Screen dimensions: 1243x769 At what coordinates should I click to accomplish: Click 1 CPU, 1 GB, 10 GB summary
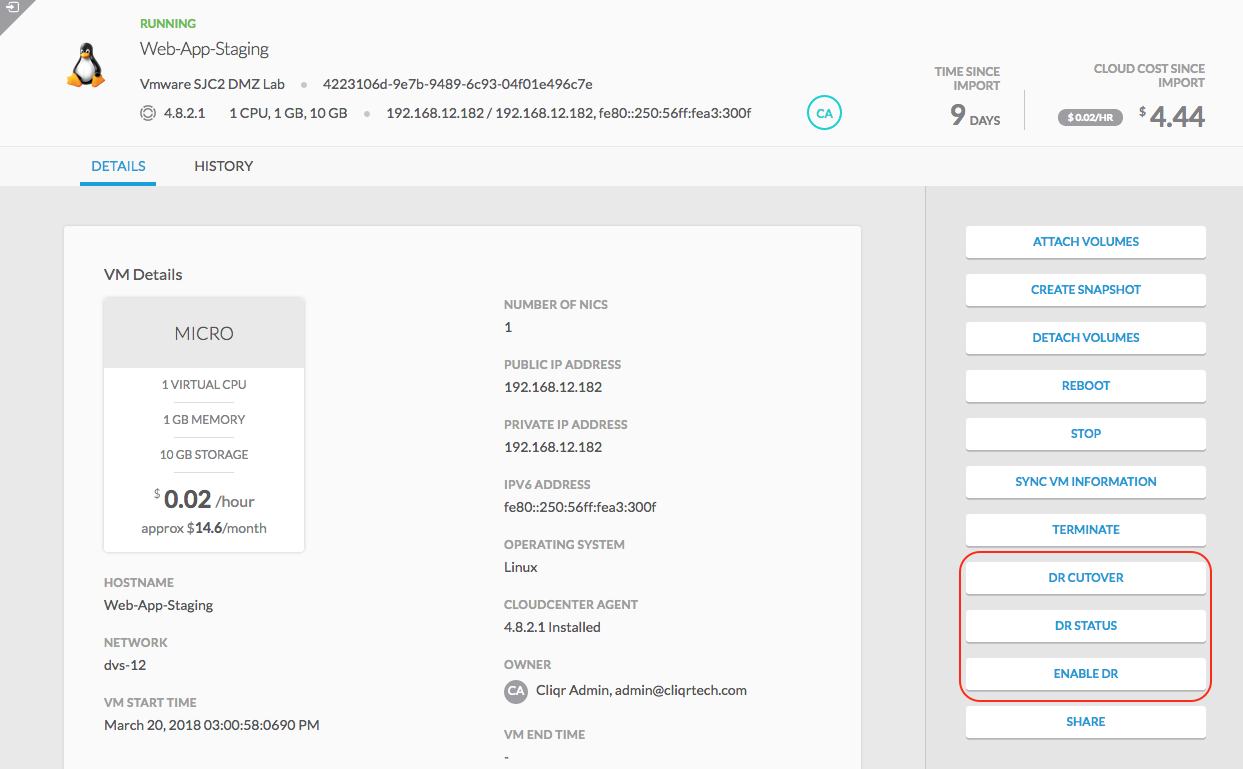coord(288,113)
